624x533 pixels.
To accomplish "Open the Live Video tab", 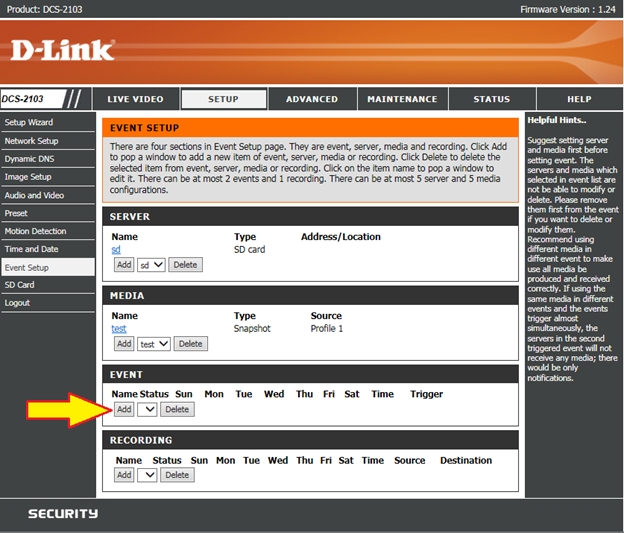I will [135, 99].
